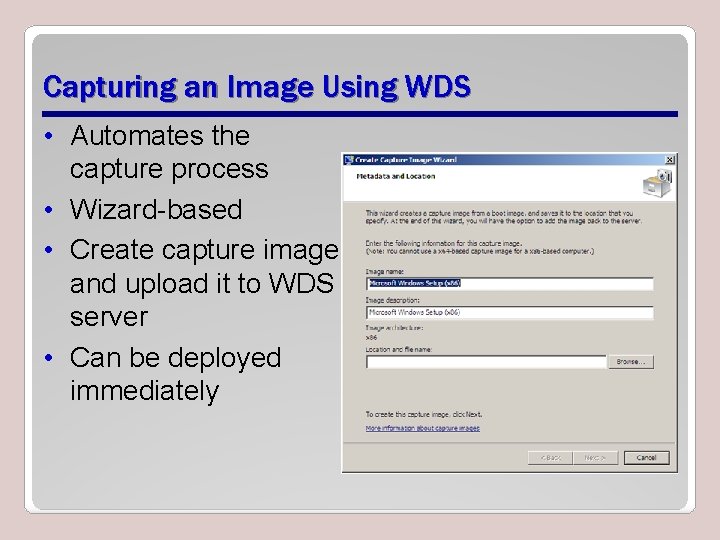Click the Metadata and Location heading
This screenshot has height=540, width=720.
point(396,176)
